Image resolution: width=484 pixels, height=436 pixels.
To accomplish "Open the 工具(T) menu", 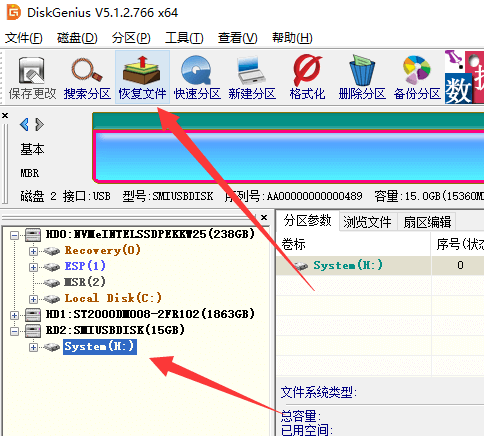I will (x=184, y=38).
